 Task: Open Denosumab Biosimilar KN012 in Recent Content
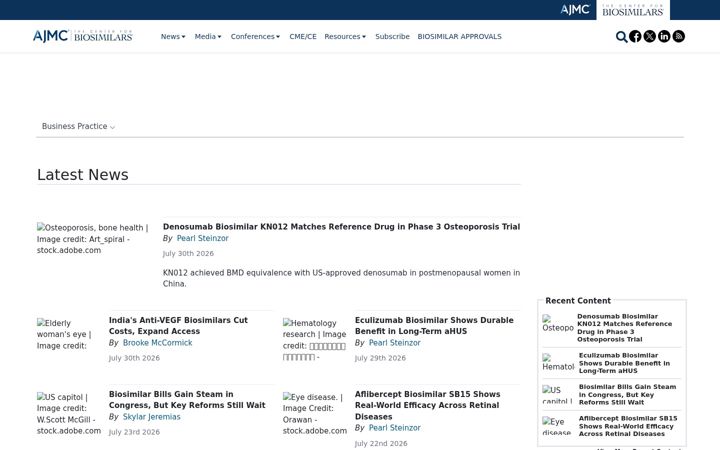point(624,328)
